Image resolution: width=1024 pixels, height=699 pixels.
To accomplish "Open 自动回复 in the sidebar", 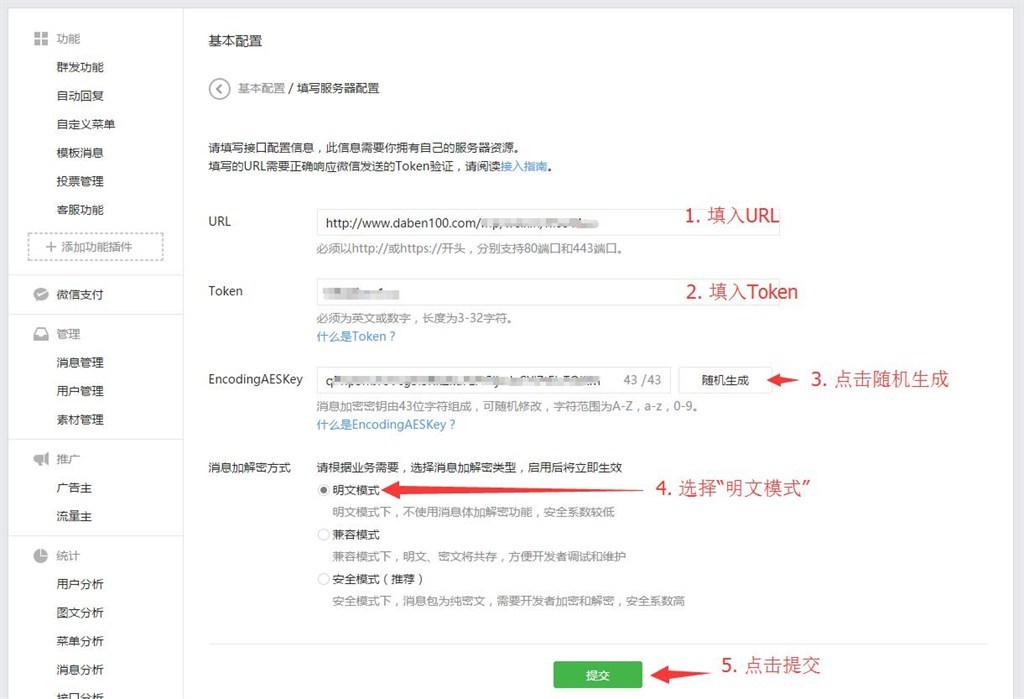I will pyautogui.click(x=80, y=95).
